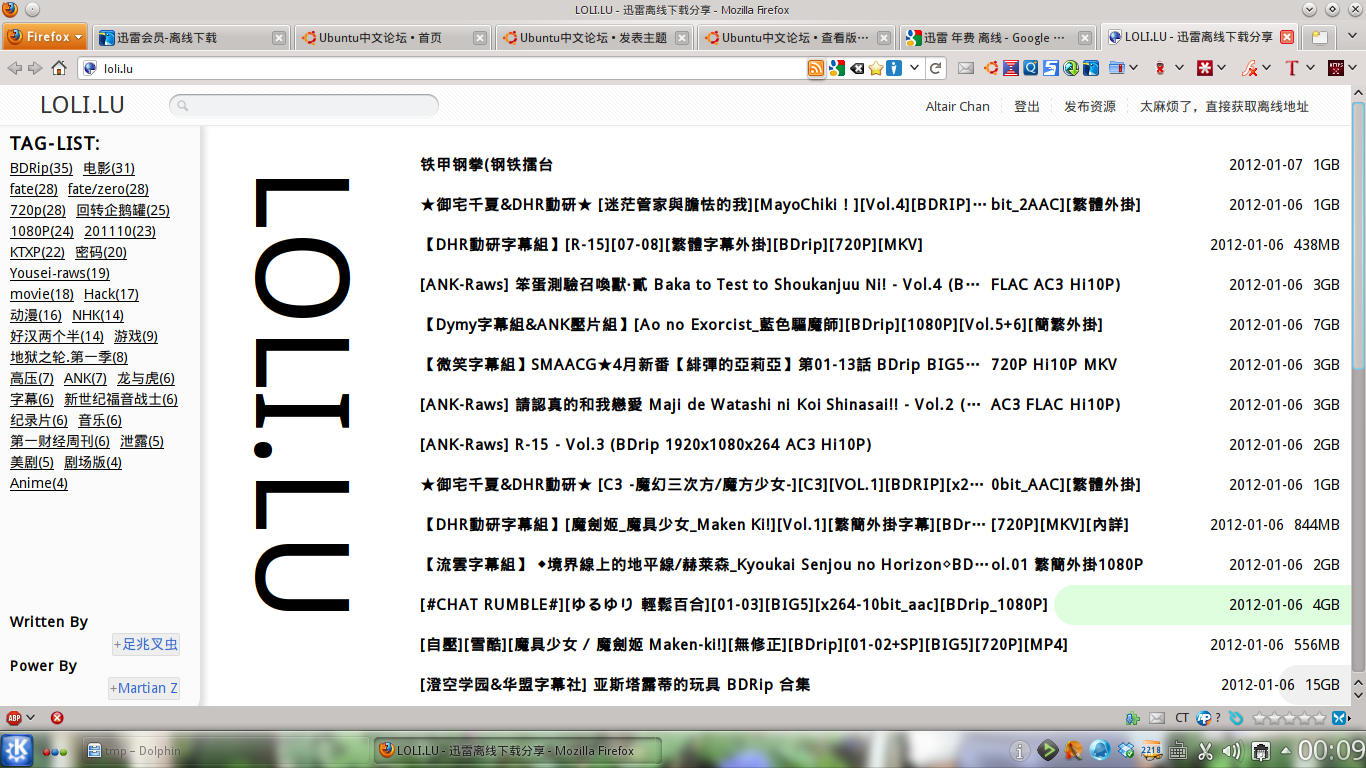Screen dimensions: 1366x768
Task: Select the Anime(4) tag
Action: coord(39,483)
